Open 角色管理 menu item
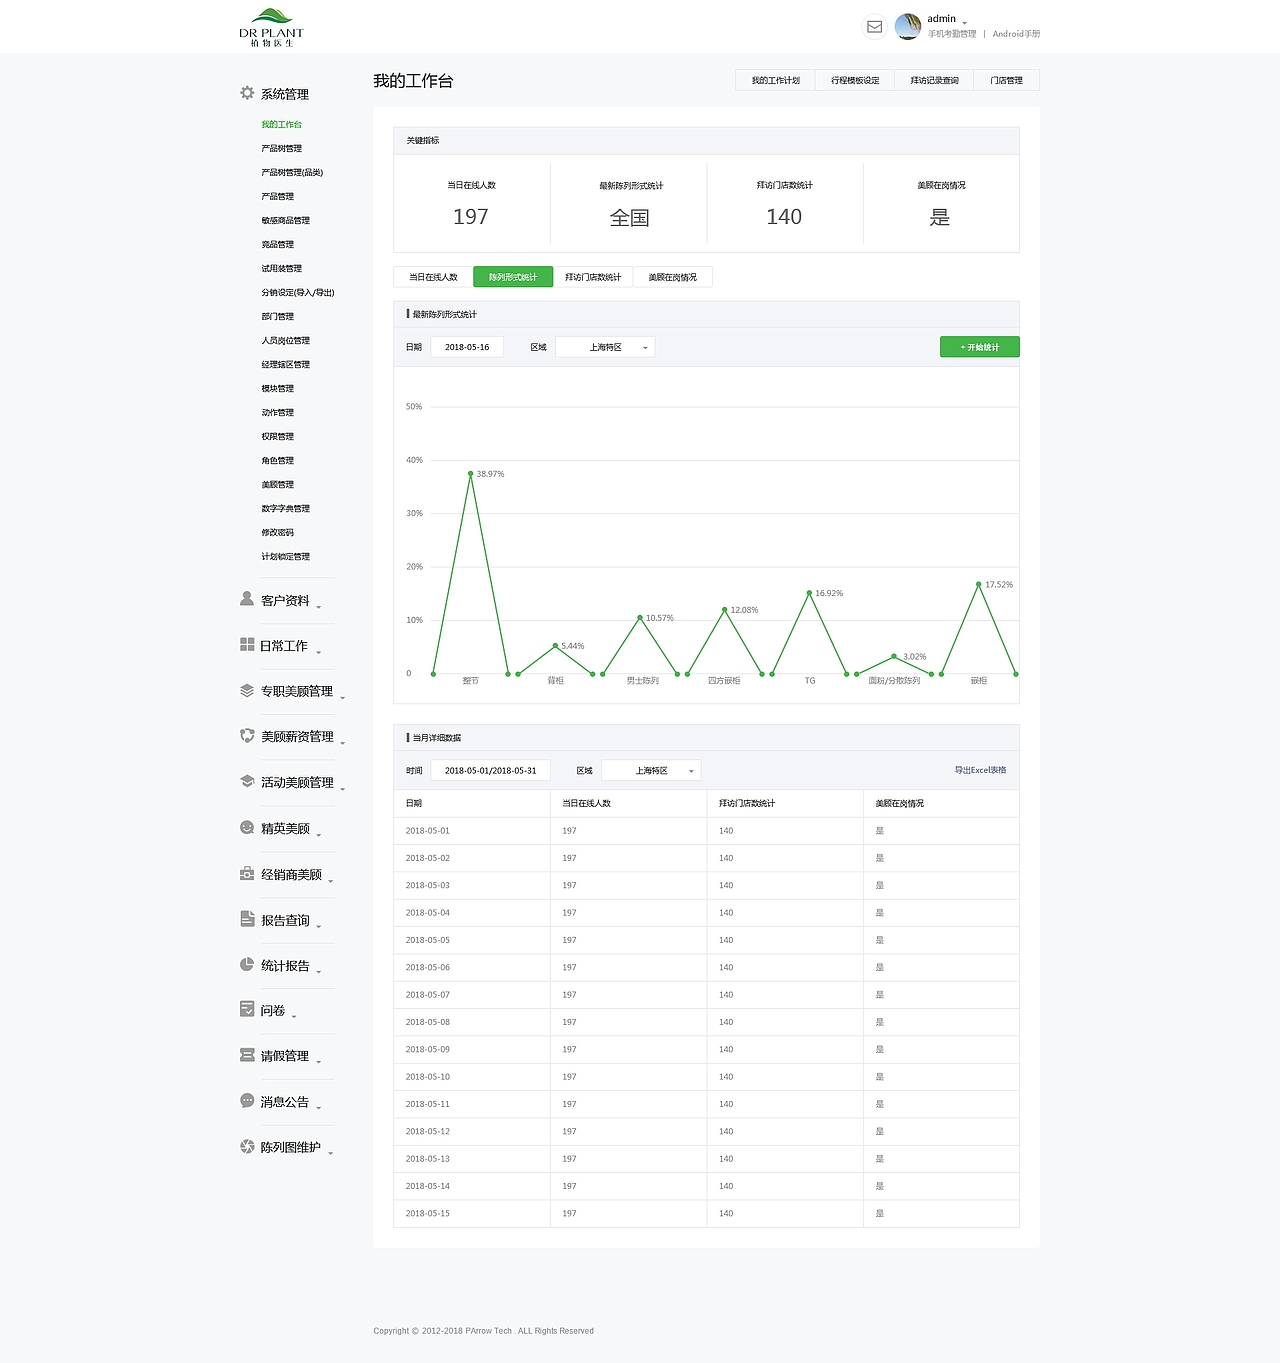1280x1363 pixels. tap(277, 460)
